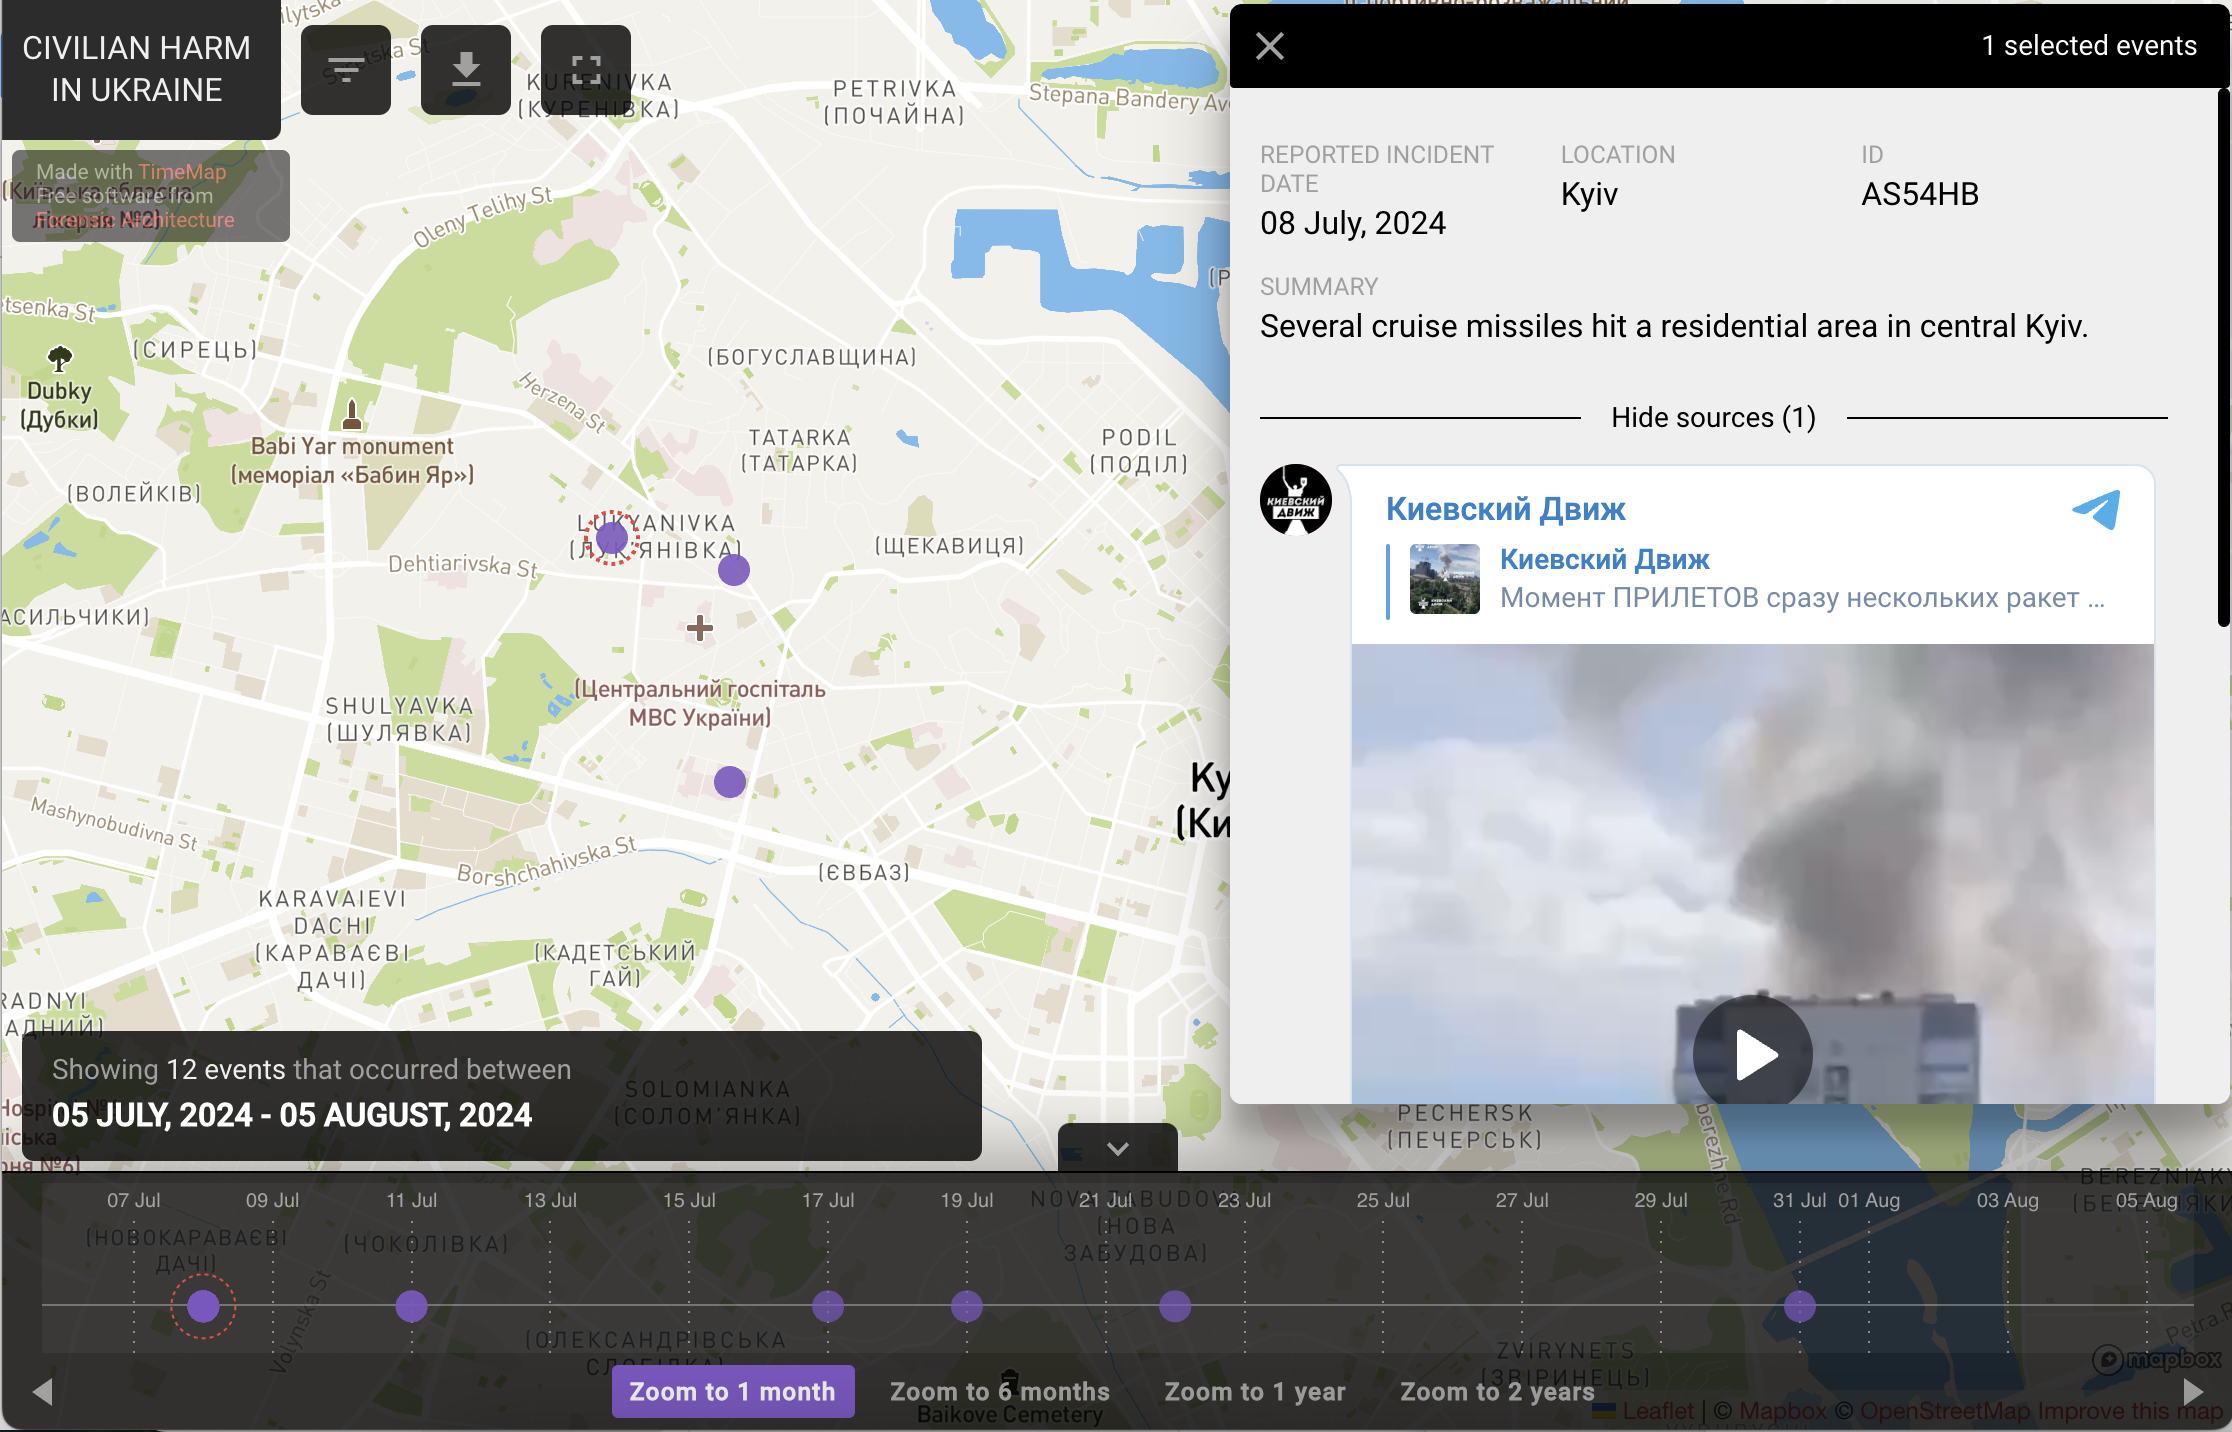Click the Improve this map link
Screen dimensions: 2232x1432
click(x=2130, y=1411)
